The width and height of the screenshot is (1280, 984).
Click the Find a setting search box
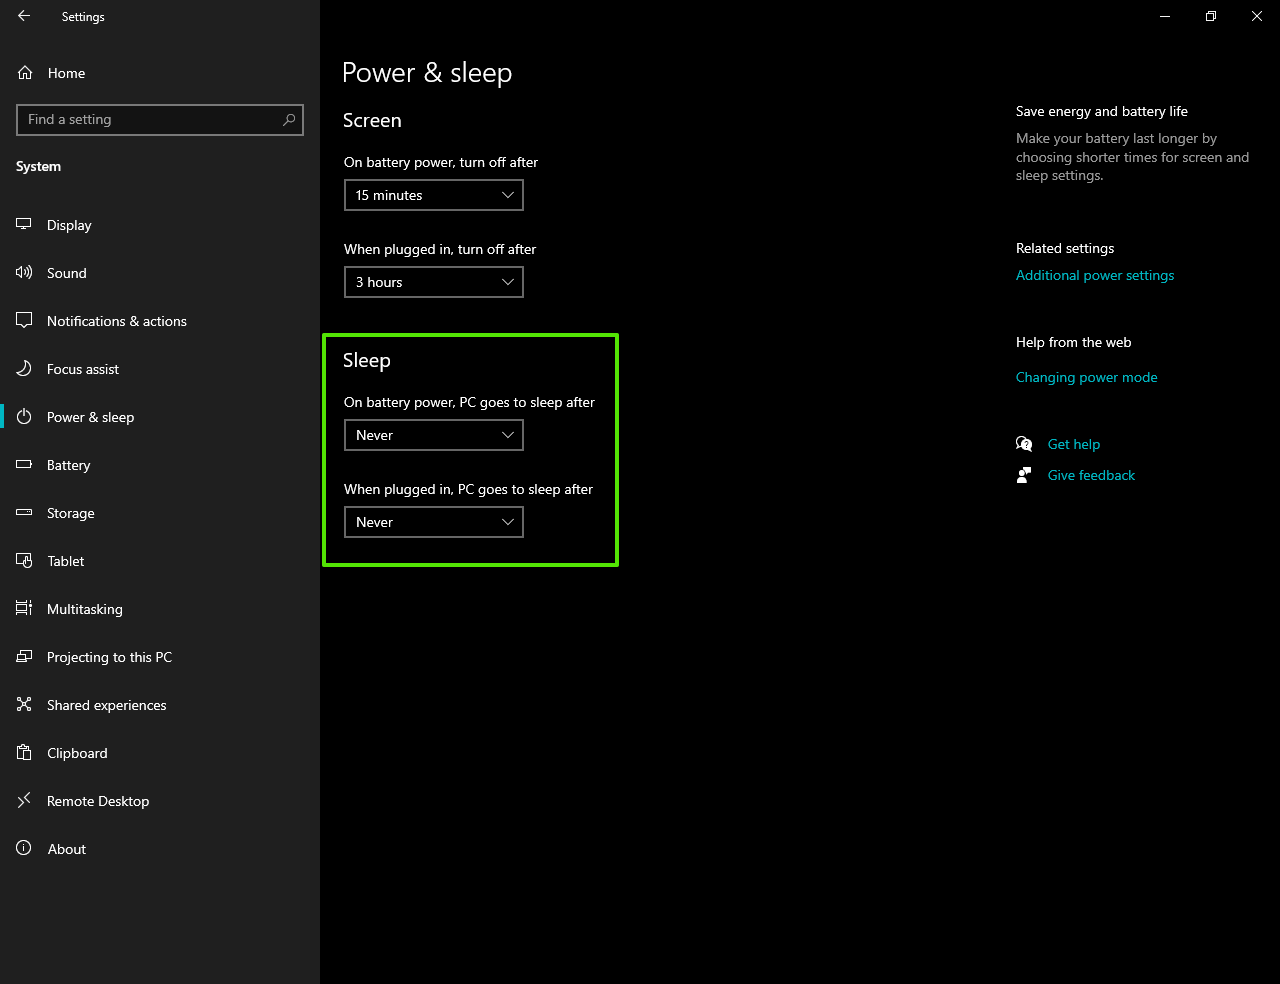tap(160, 120)
